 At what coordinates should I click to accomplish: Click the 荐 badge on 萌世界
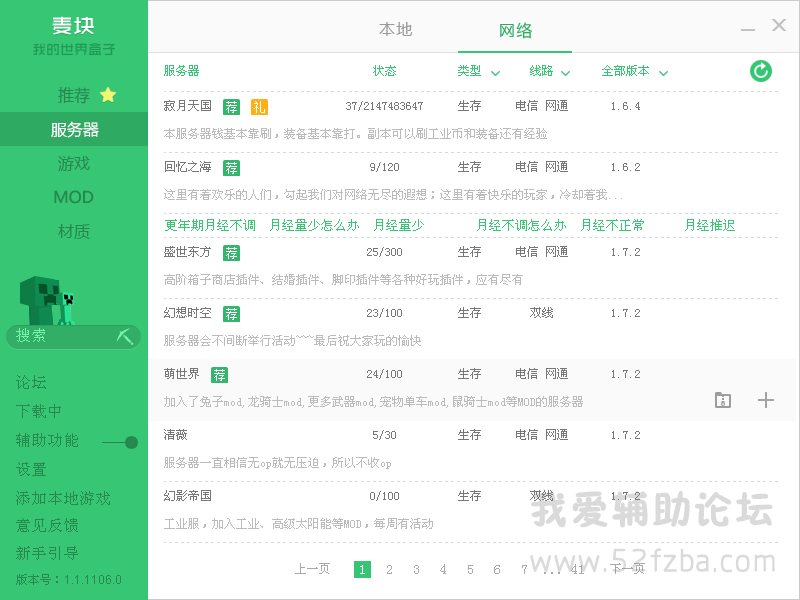(219, 375)
